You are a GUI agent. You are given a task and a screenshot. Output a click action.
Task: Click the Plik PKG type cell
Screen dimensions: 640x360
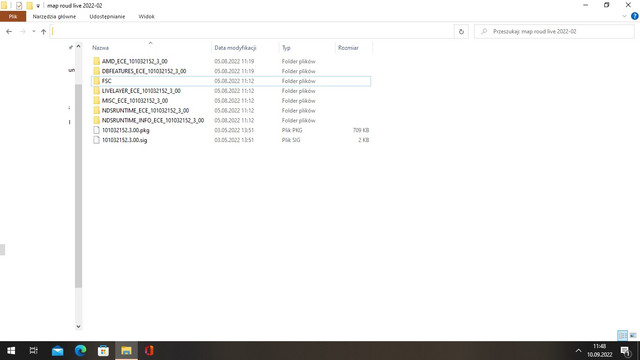click(x=292, y=130)
